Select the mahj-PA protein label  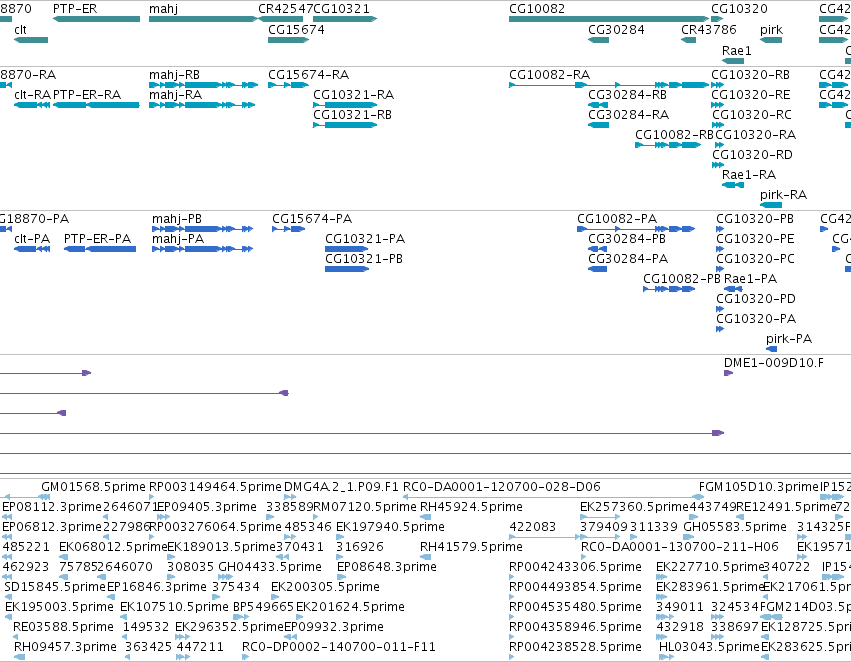[178, 239]
